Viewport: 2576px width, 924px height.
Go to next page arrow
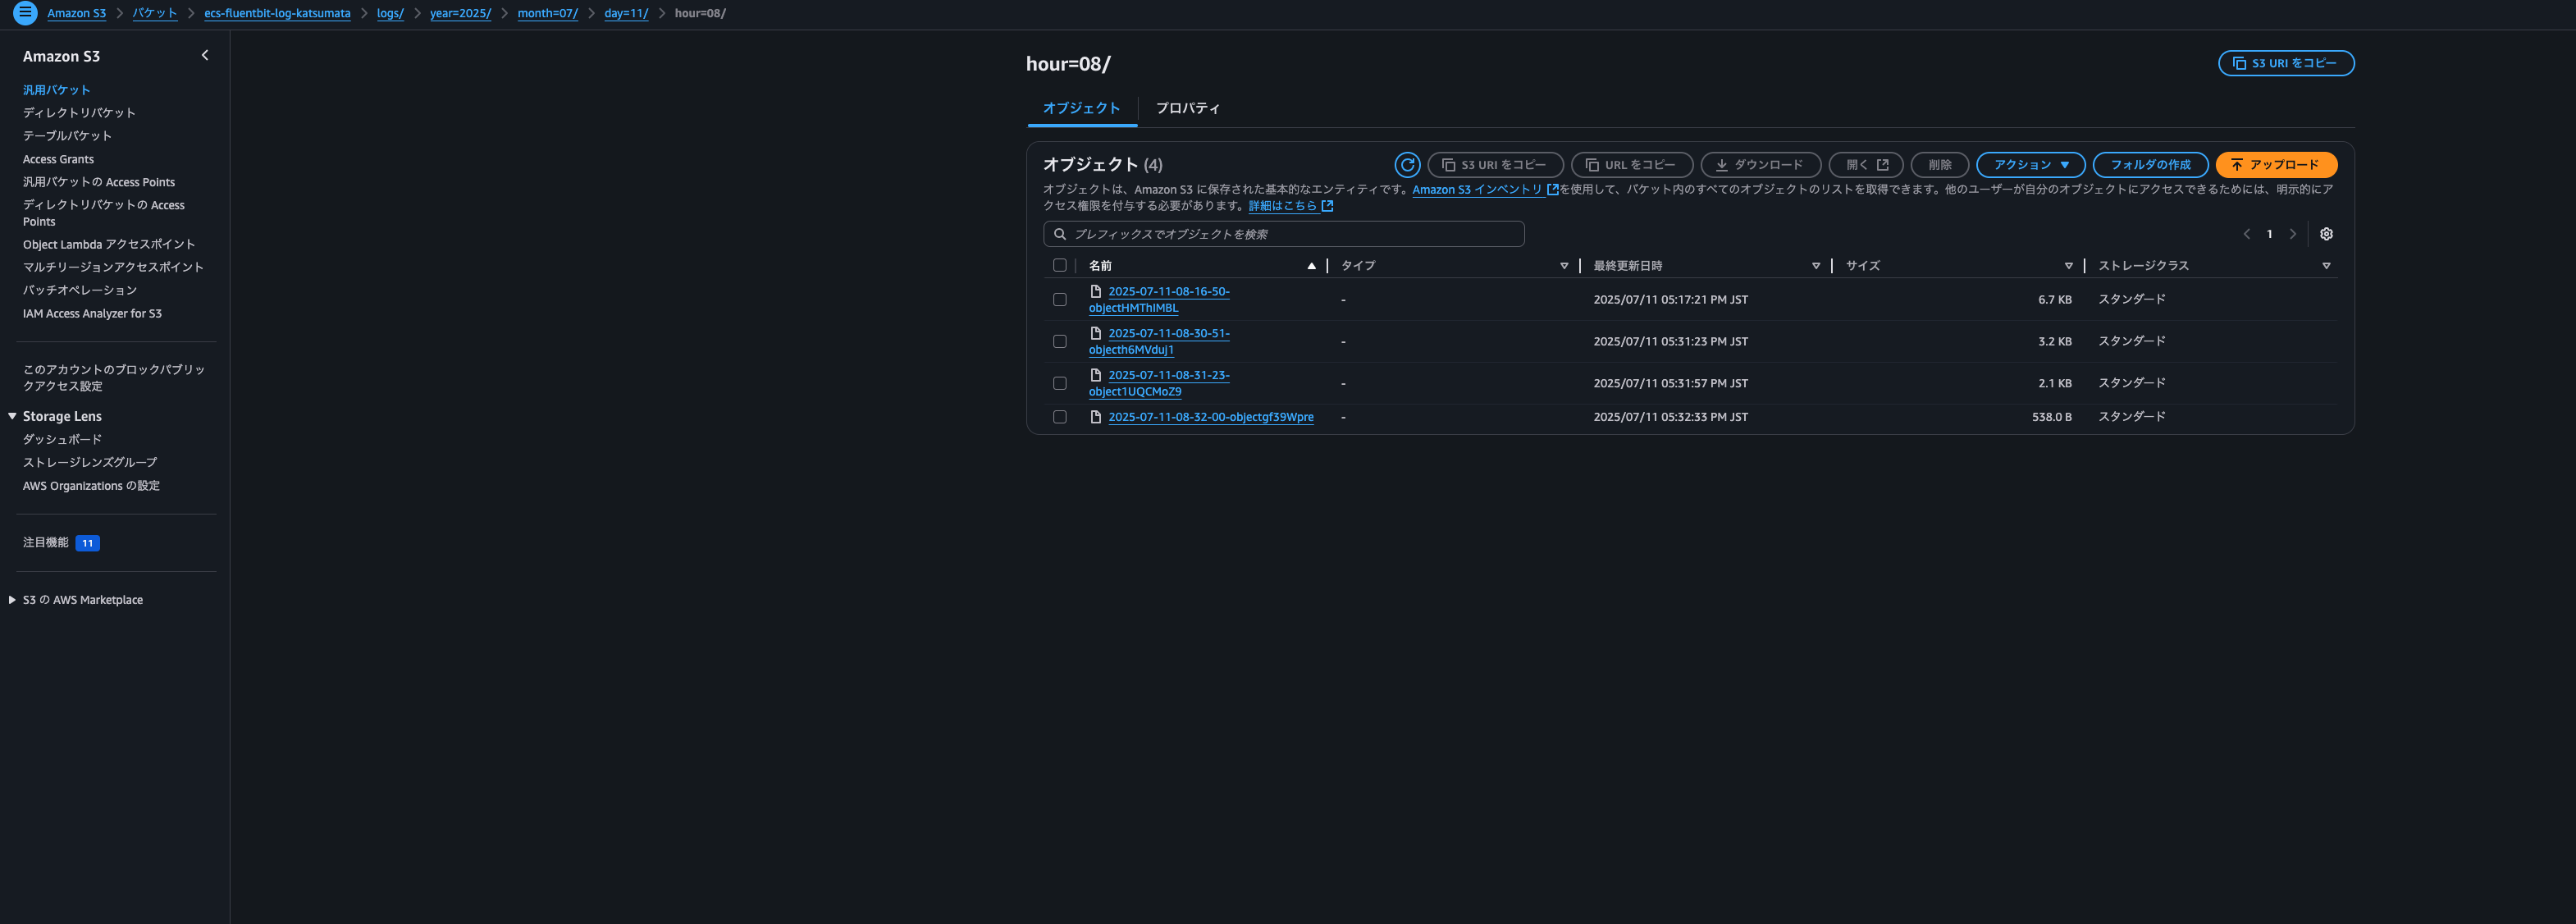2292,234
